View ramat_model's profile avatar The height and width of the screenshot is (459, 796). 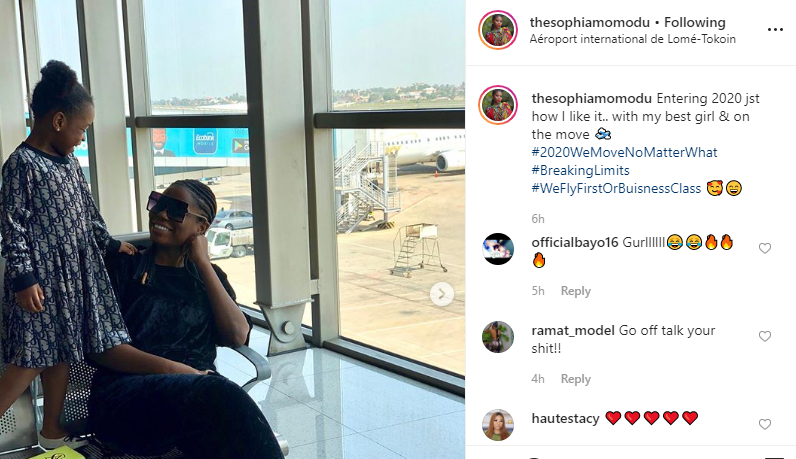(x=498, y=337)
